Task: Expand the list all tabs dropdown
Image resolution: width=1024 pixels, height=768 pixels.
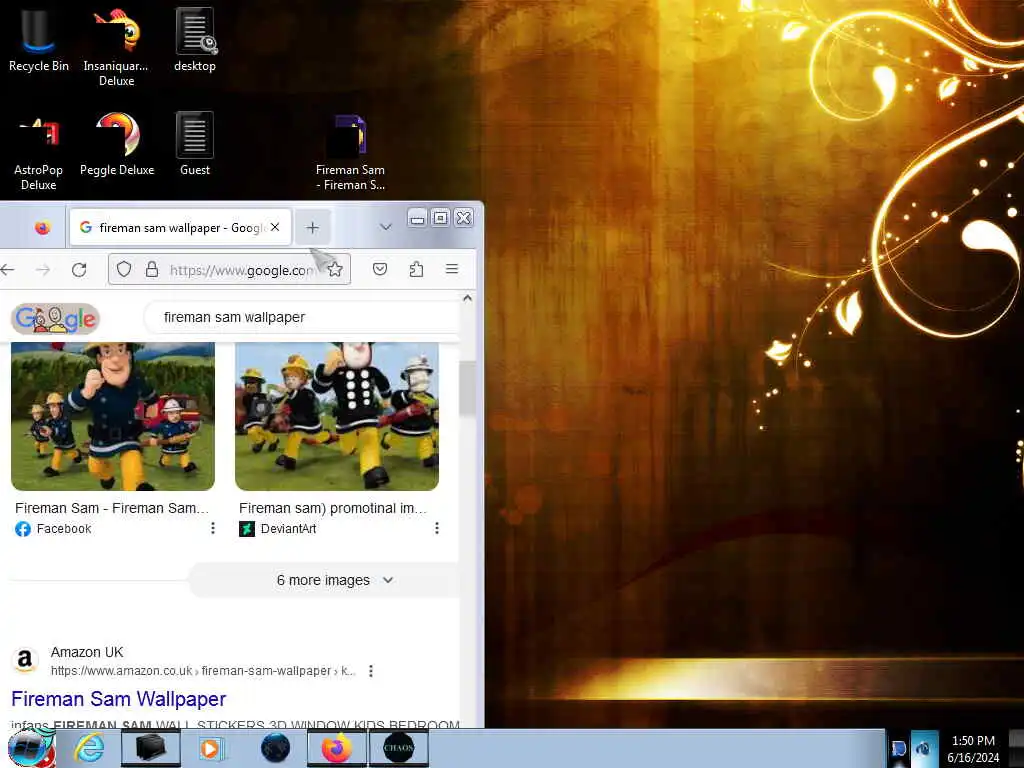Action: 385,227
